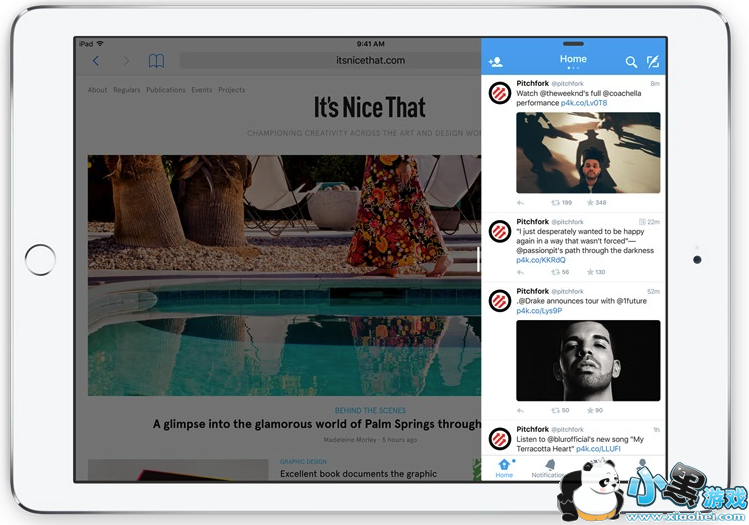This screenshot has height=525, width=749.
Task: Open the Projects nav link
Action: pyautogui.click(x=232, y=90)
